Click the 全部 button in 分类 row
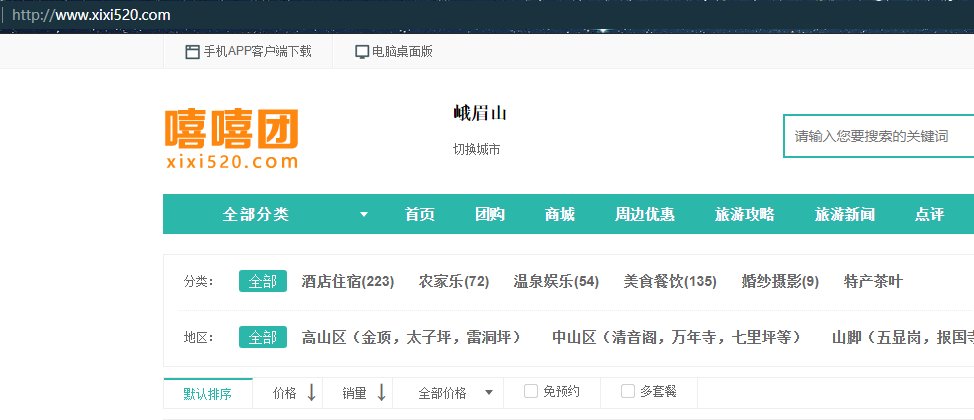 [x=263, y=282]
